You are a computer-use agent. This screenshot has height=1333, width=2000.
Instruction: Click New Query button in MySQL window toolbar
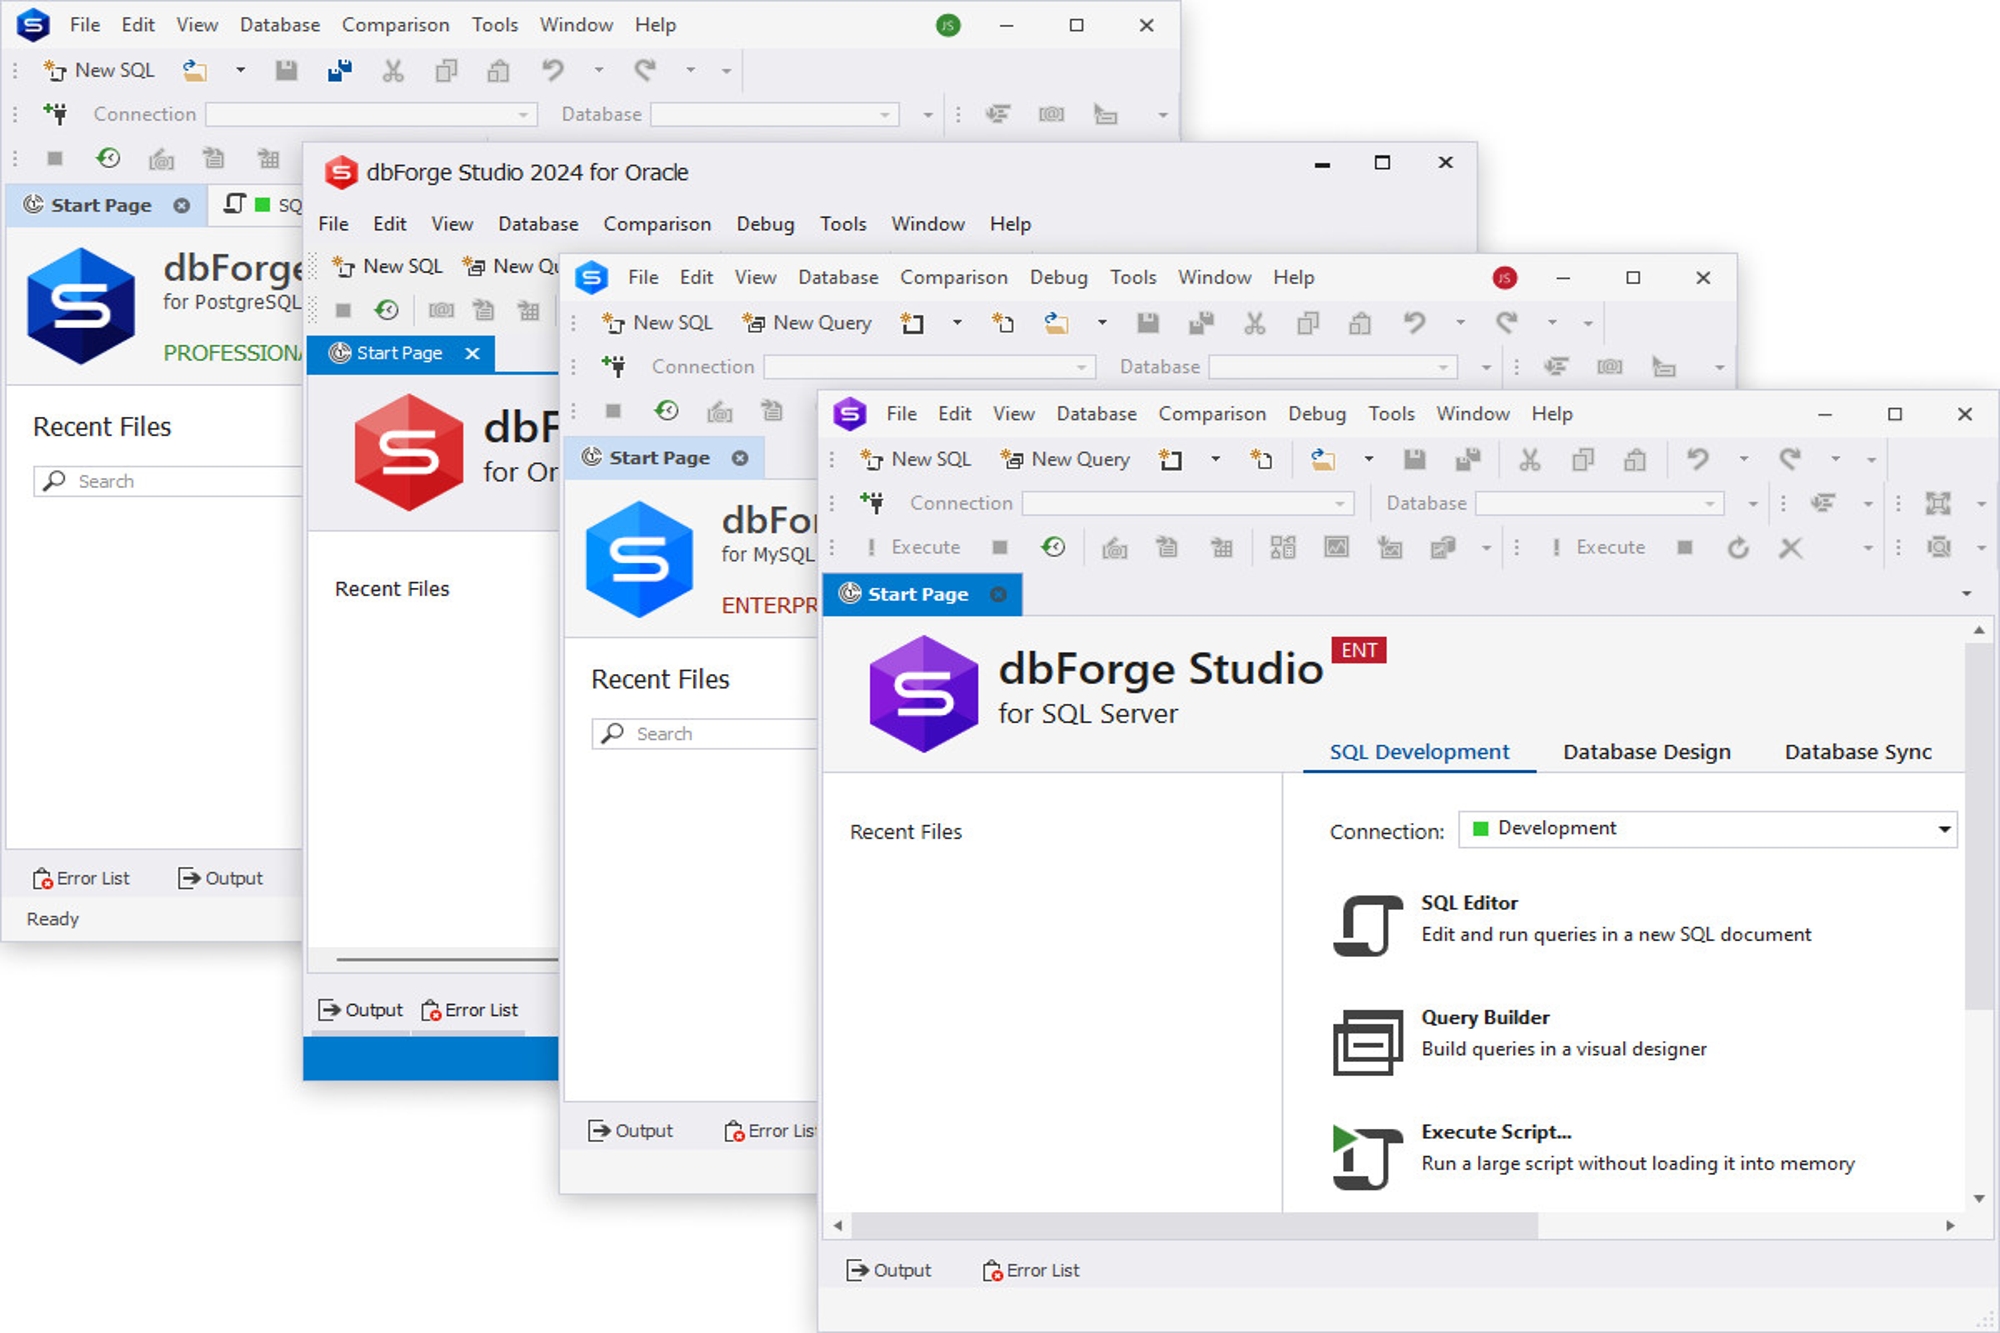pos(808,323)
